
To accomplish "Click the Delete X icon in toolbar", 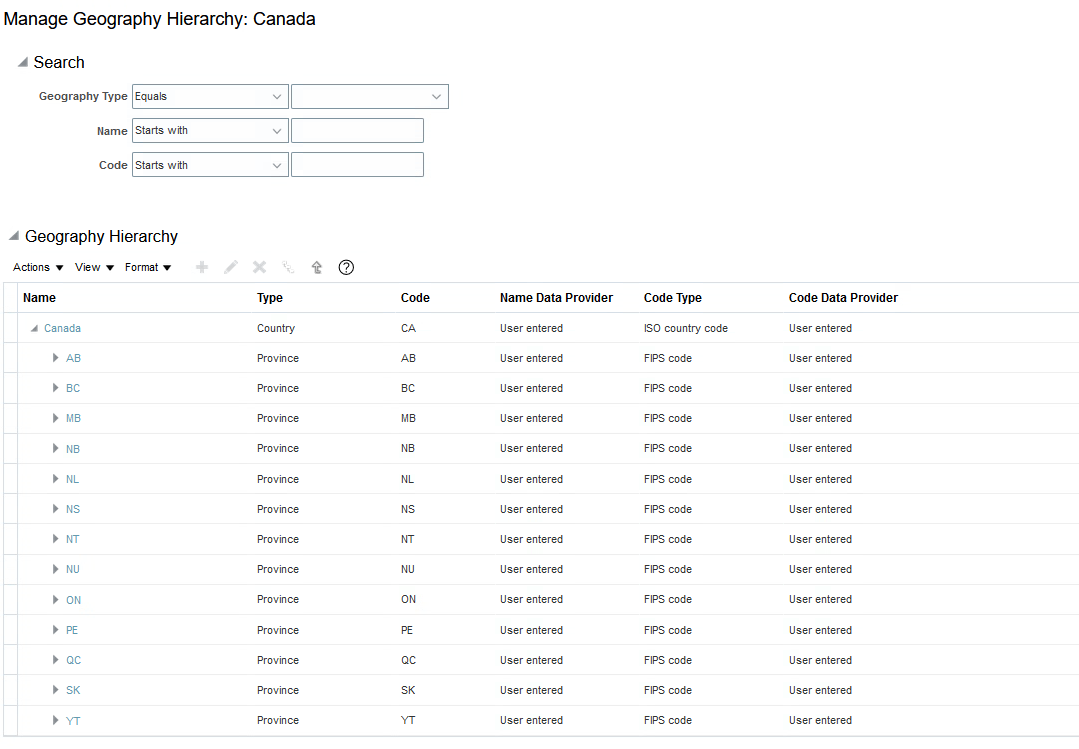I will pos(259,267).
